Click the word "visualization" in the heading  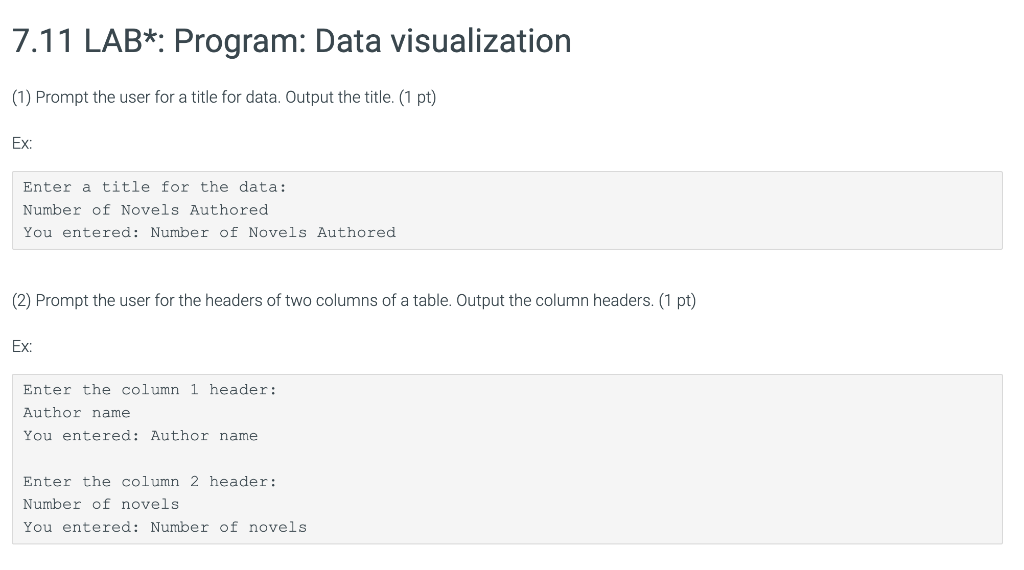click(481, 40)
